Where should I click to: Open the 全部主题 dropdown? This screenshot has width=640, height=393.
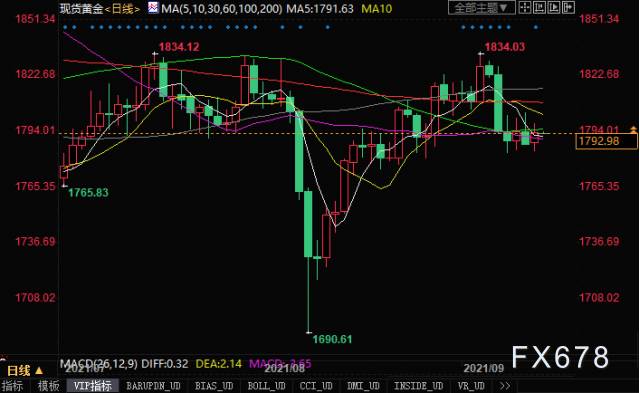(x=482, y=8)
